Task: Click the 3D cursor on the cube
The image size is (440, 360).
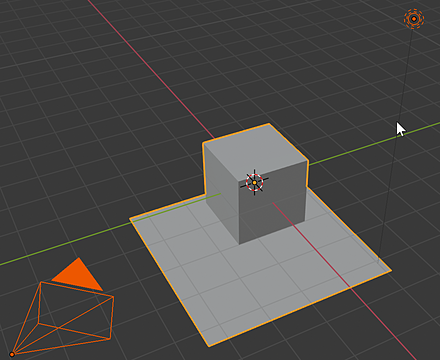Action: point(255,182)
